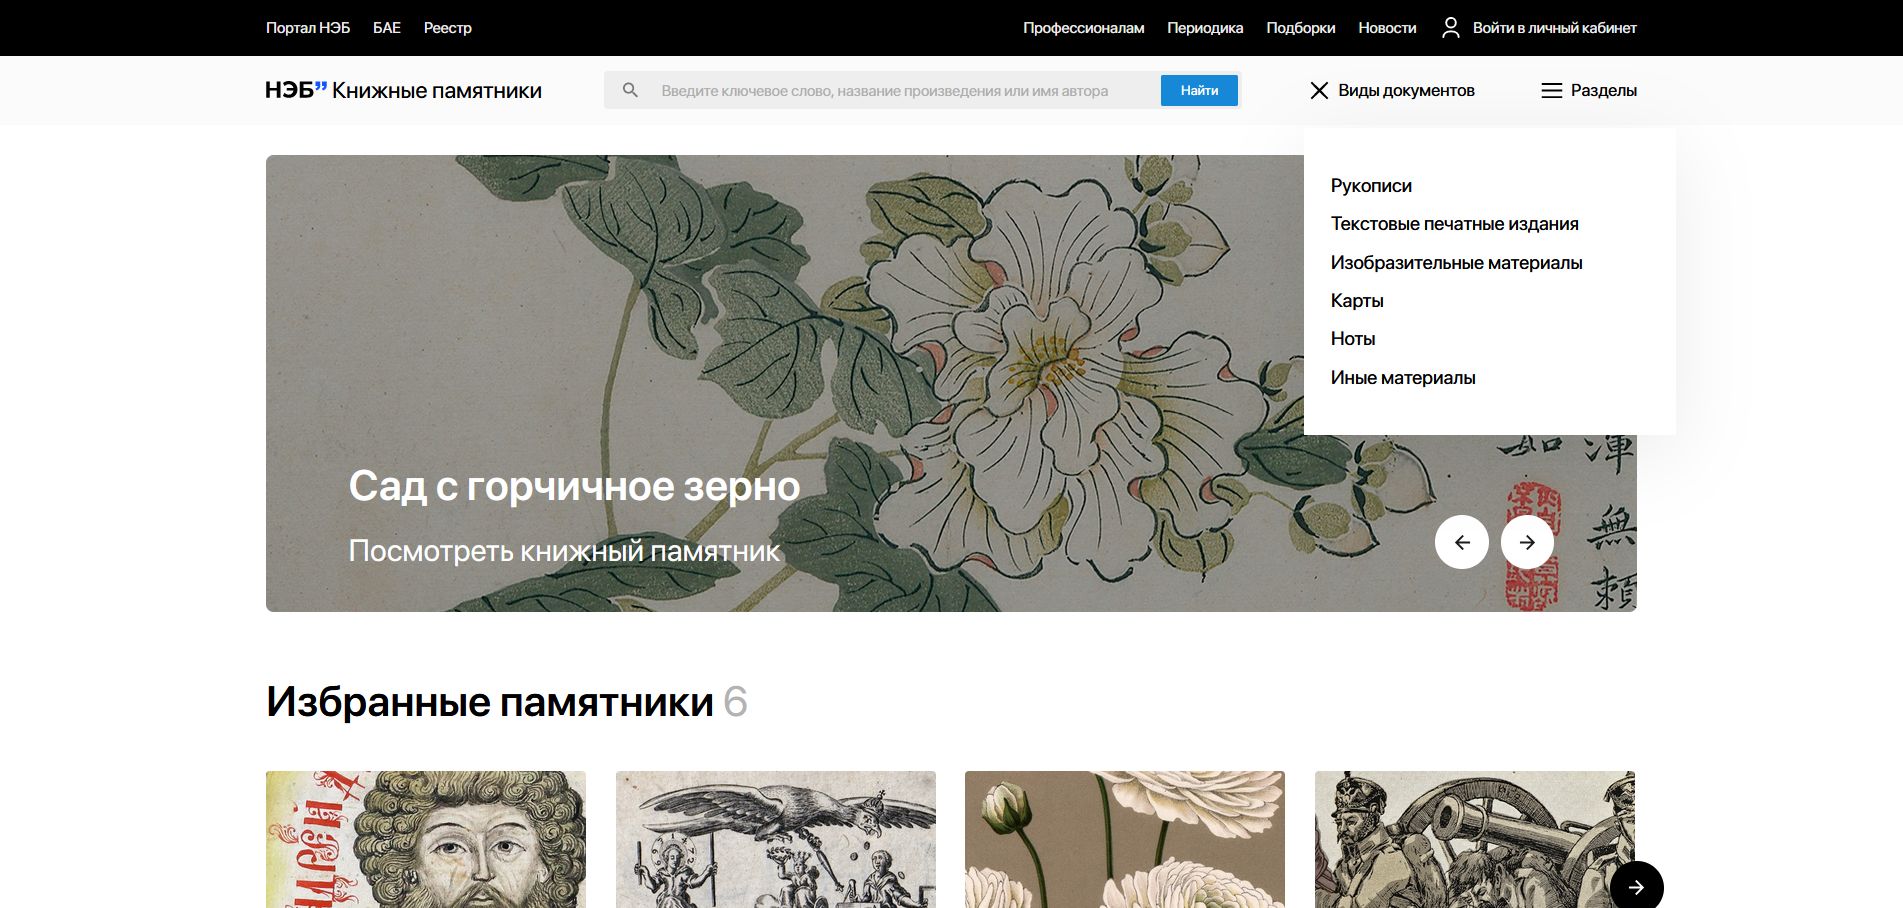The height and width of the screenshot is (908, 1903).
Task: Expand the Виды документов dropdown
Action: 1407,90
